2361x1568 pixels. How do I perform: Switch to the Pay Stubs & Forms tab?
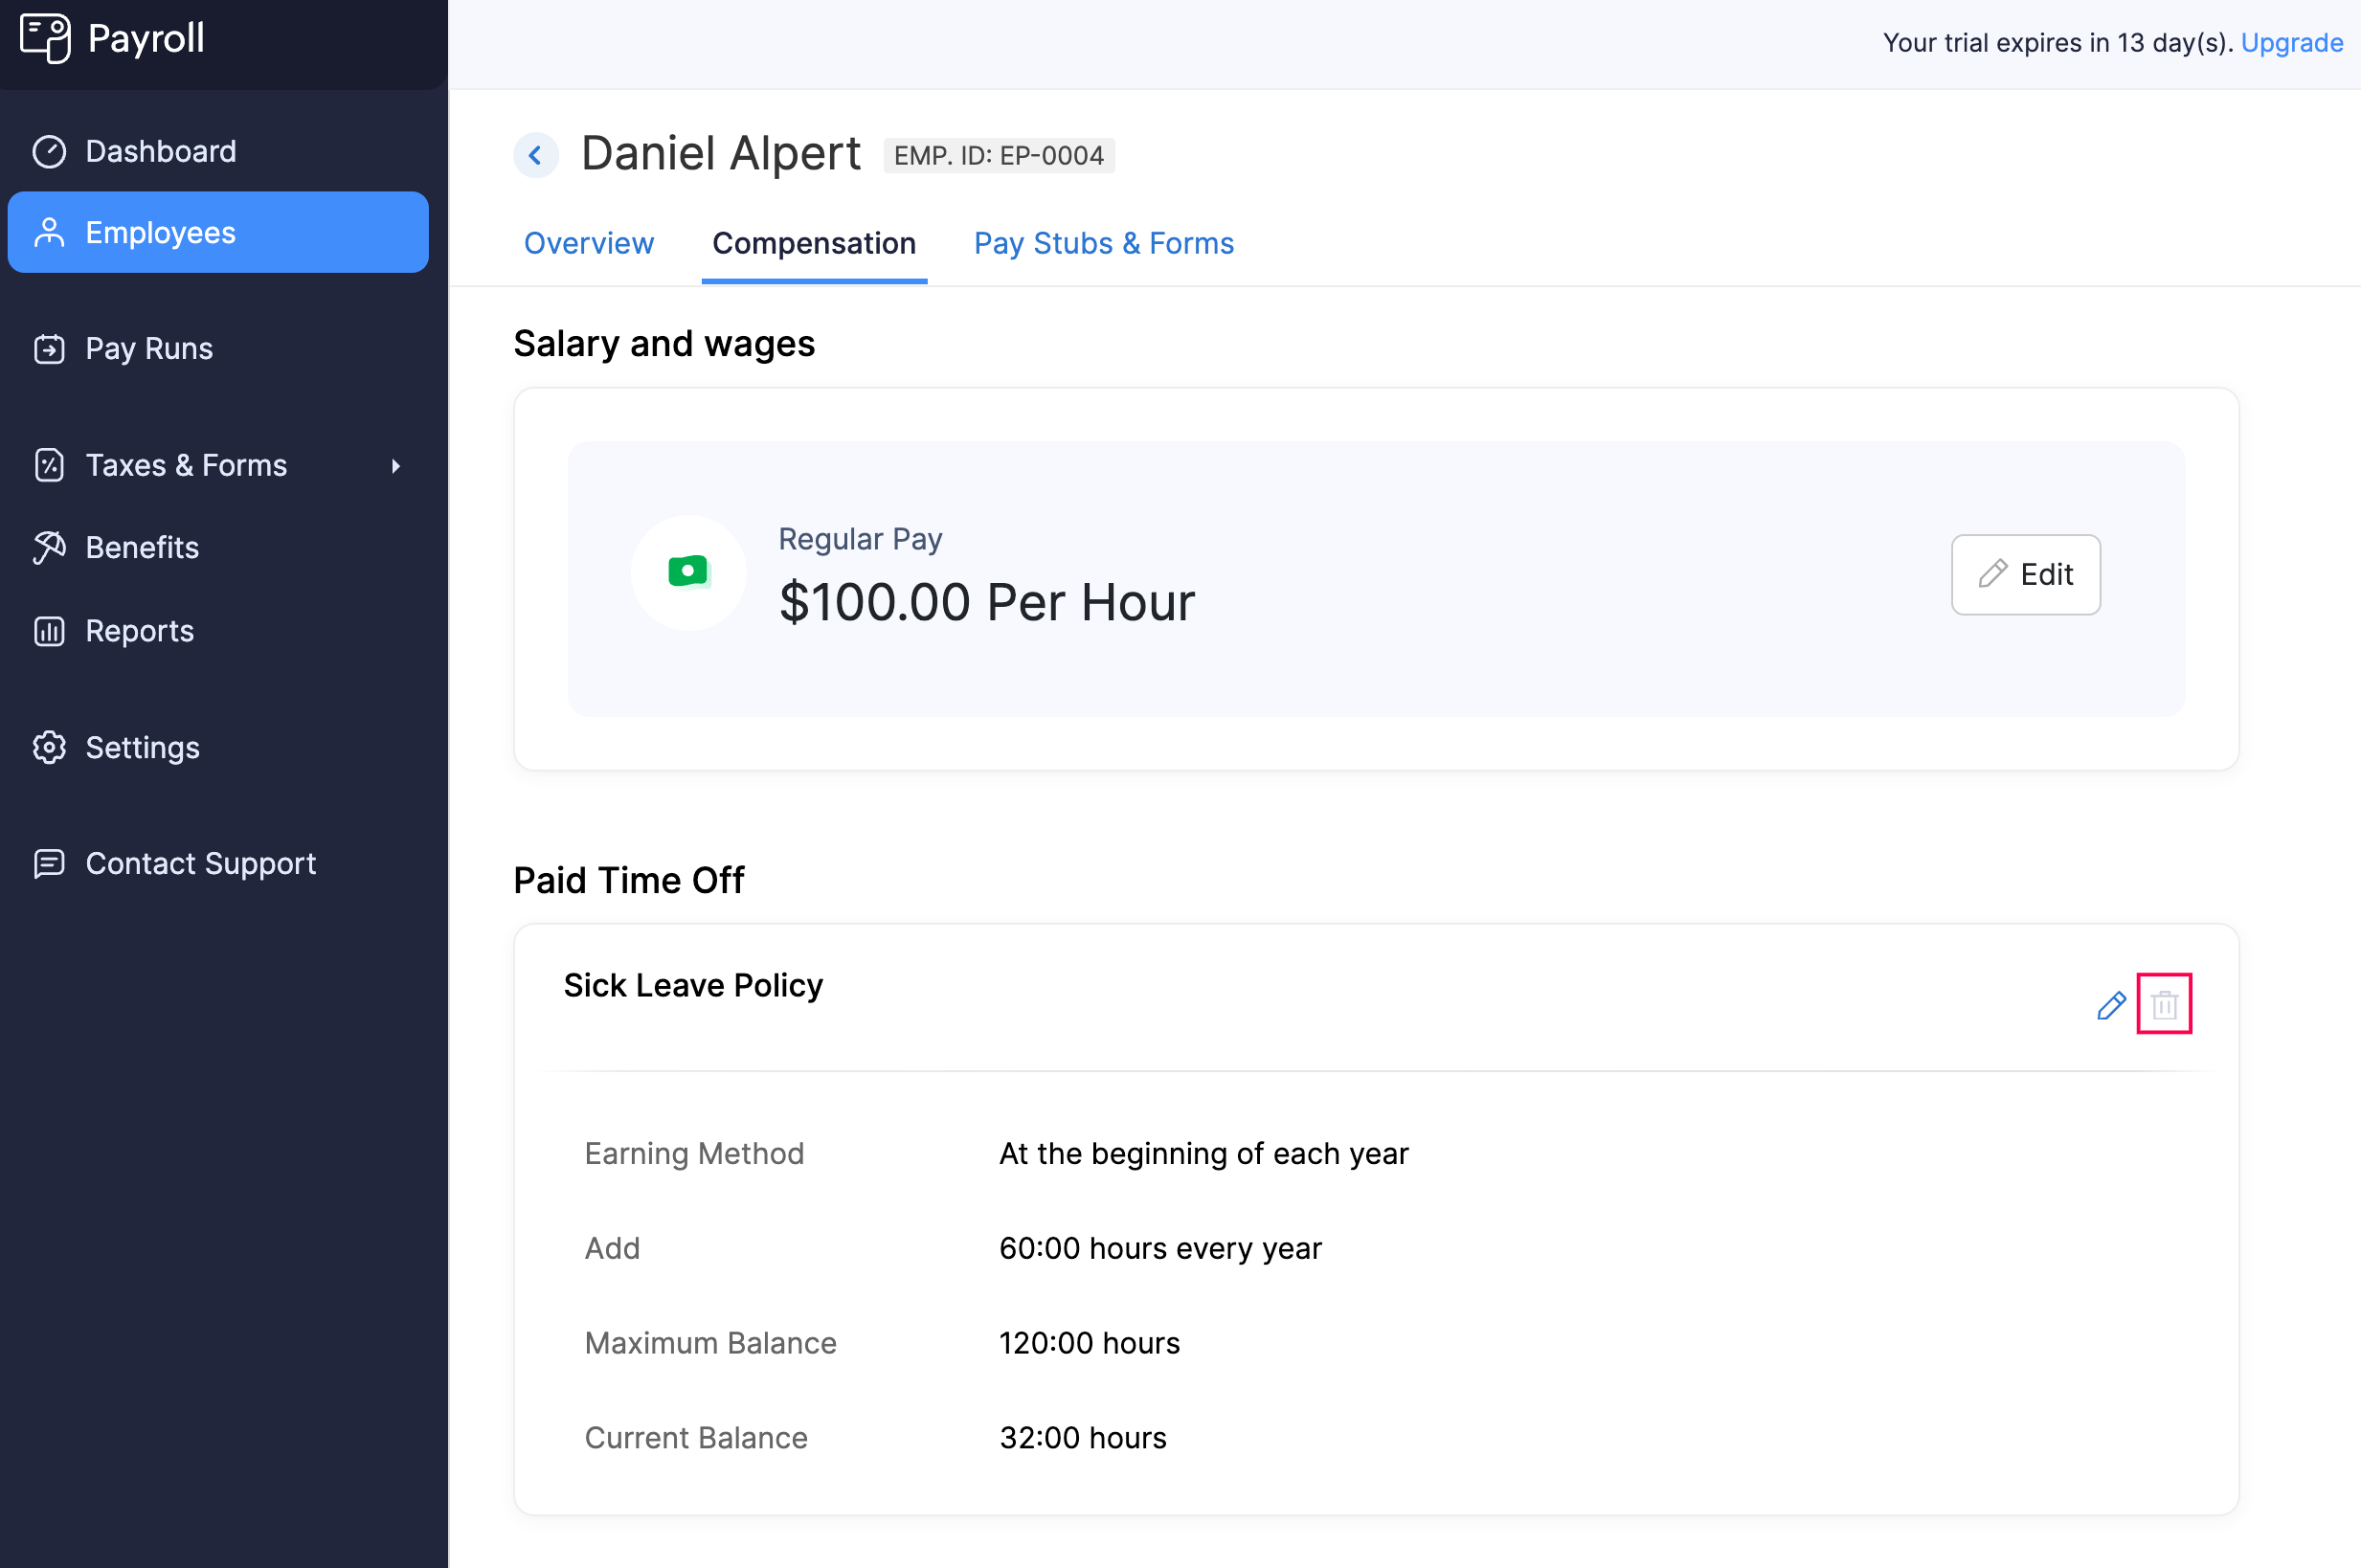[1104, 243]
